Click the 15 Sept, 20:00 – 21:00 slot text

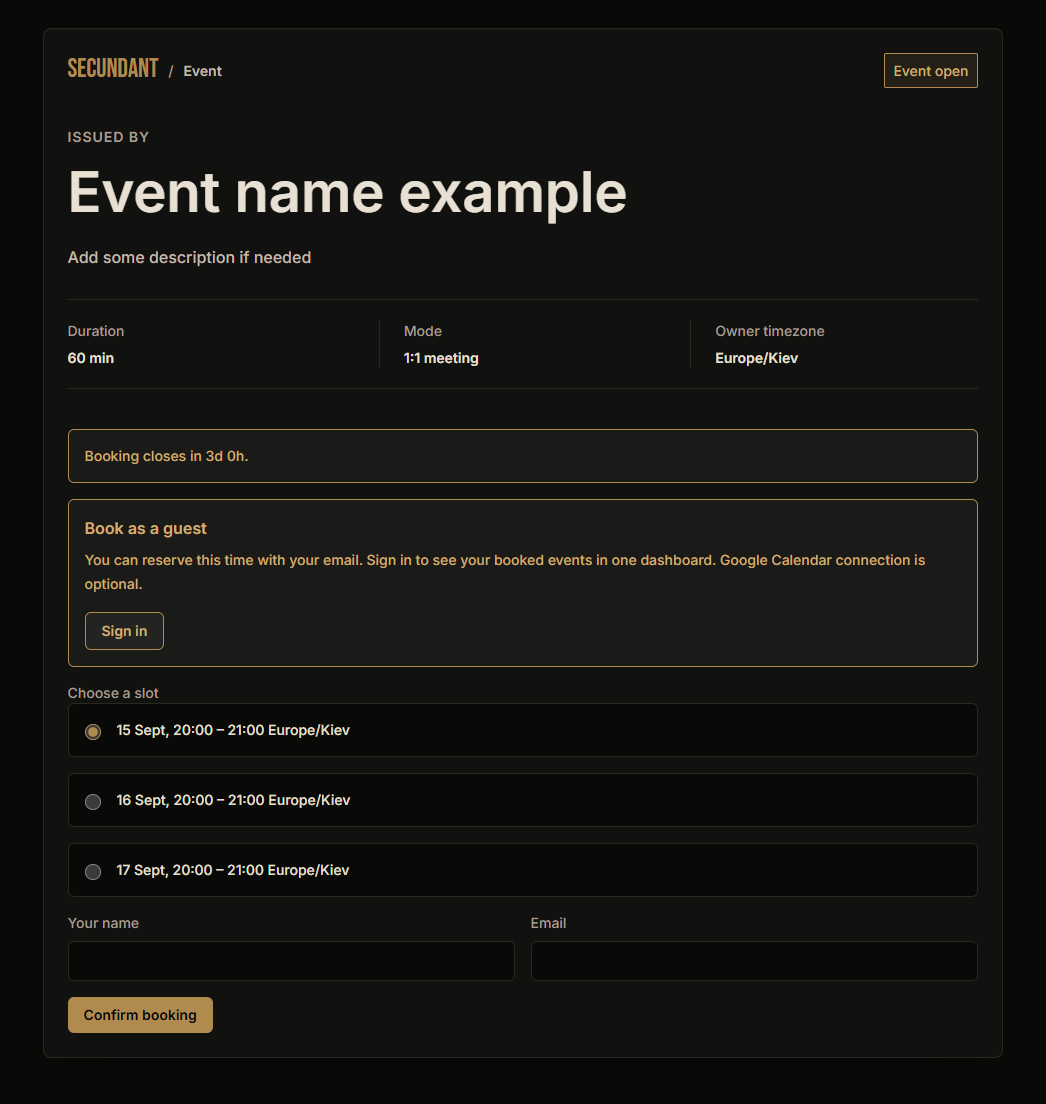[x=233, y=730]
